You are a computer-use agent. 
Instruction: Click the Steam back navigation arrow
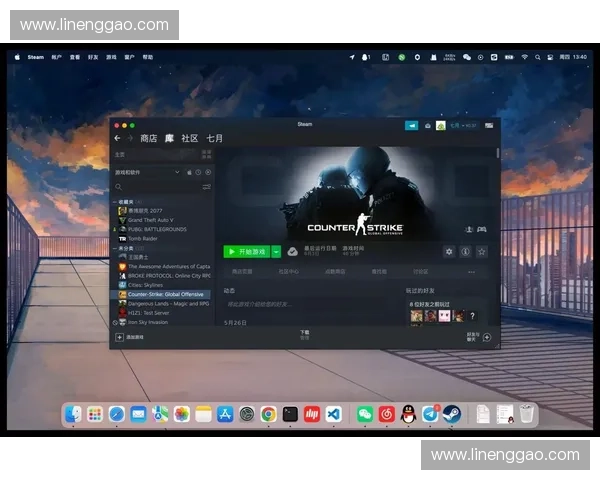coord(117,138)
